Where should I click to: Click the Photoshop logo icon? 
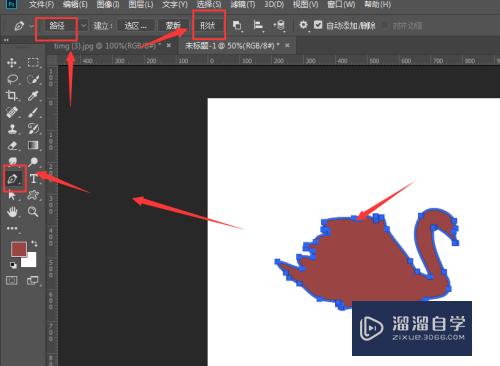(12, 4)
